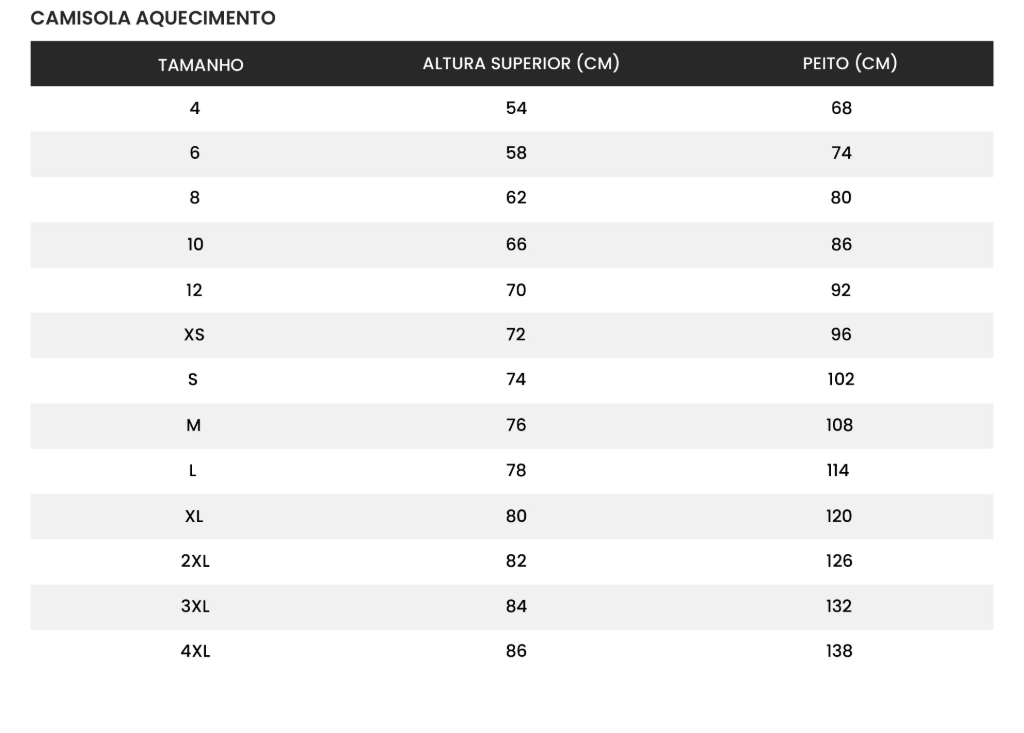1024x733 pixels.
Task: Click the XS size cell
Action: coord(194,335)
